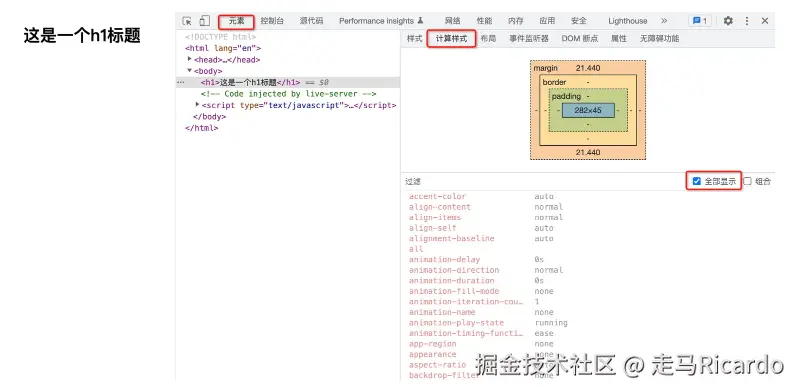Enable the 组合 checkbox
The image size is (798, 392).
[748, 181]
